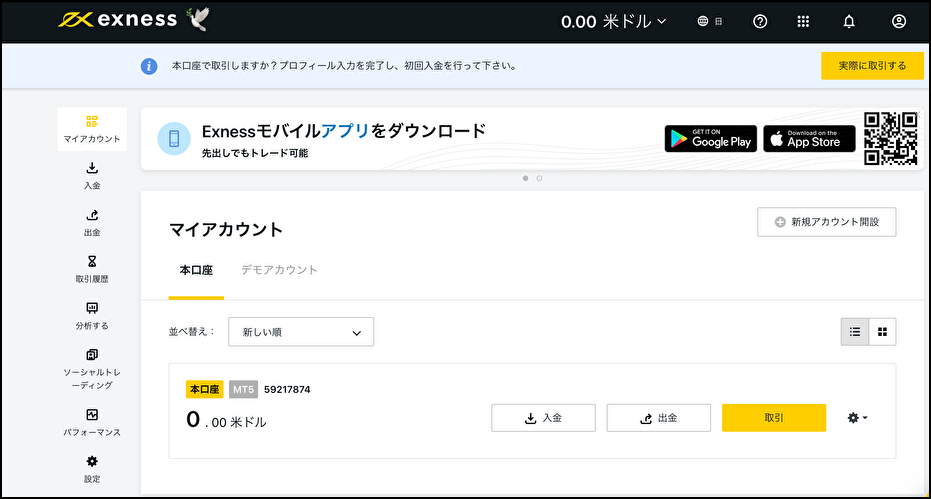Screen dimensions: 931x499
Task: Click the Exness logo in the header
Action: coord(118,20)
